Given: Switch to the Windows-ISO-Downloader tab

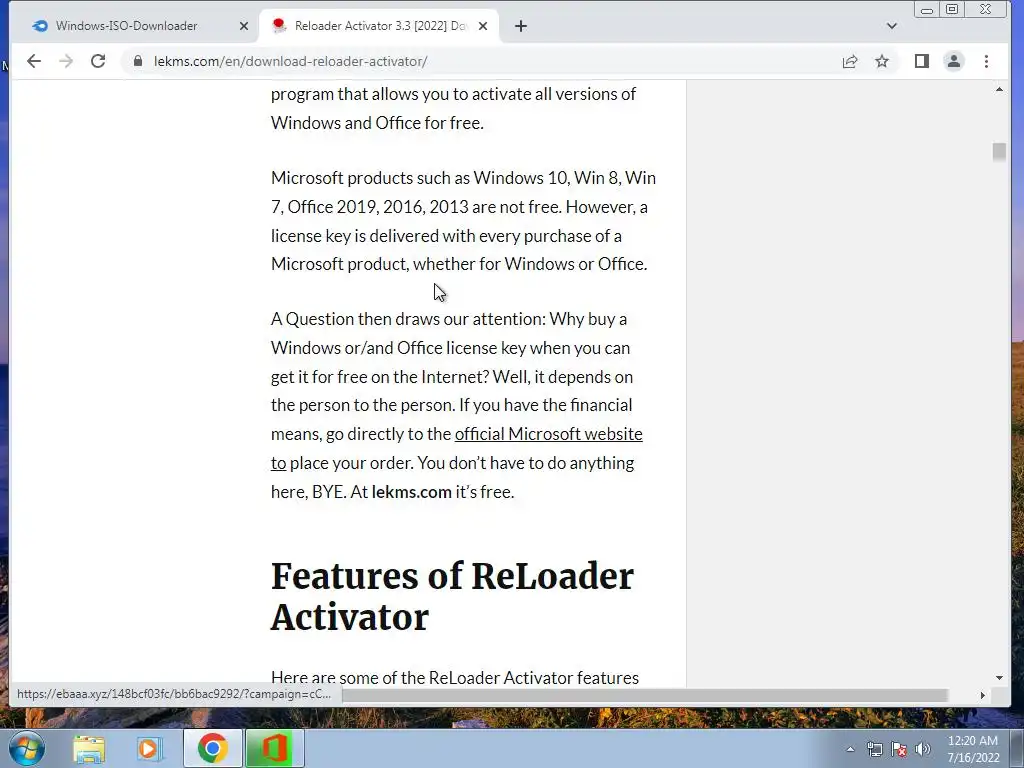Looking at the screenshot, I should [x=127, y=26].
